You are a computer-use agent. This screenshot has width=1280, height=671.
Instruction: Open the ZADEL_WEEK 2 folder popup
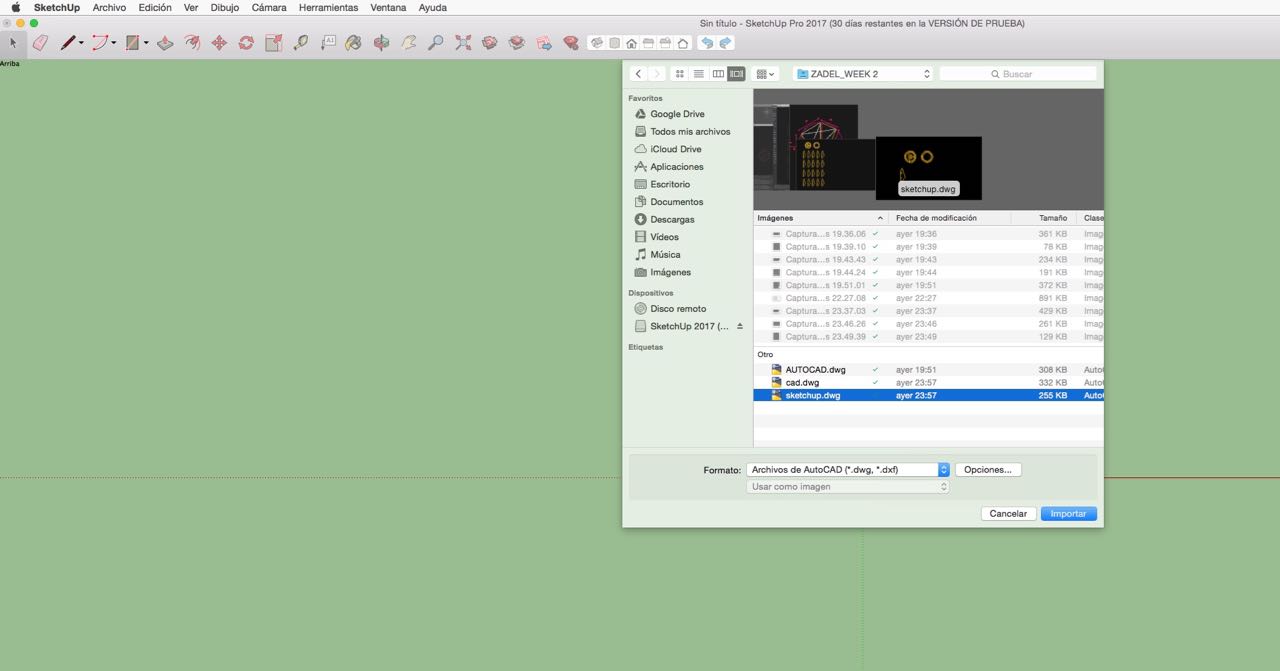pyautogui.click(x=863, y=74)
